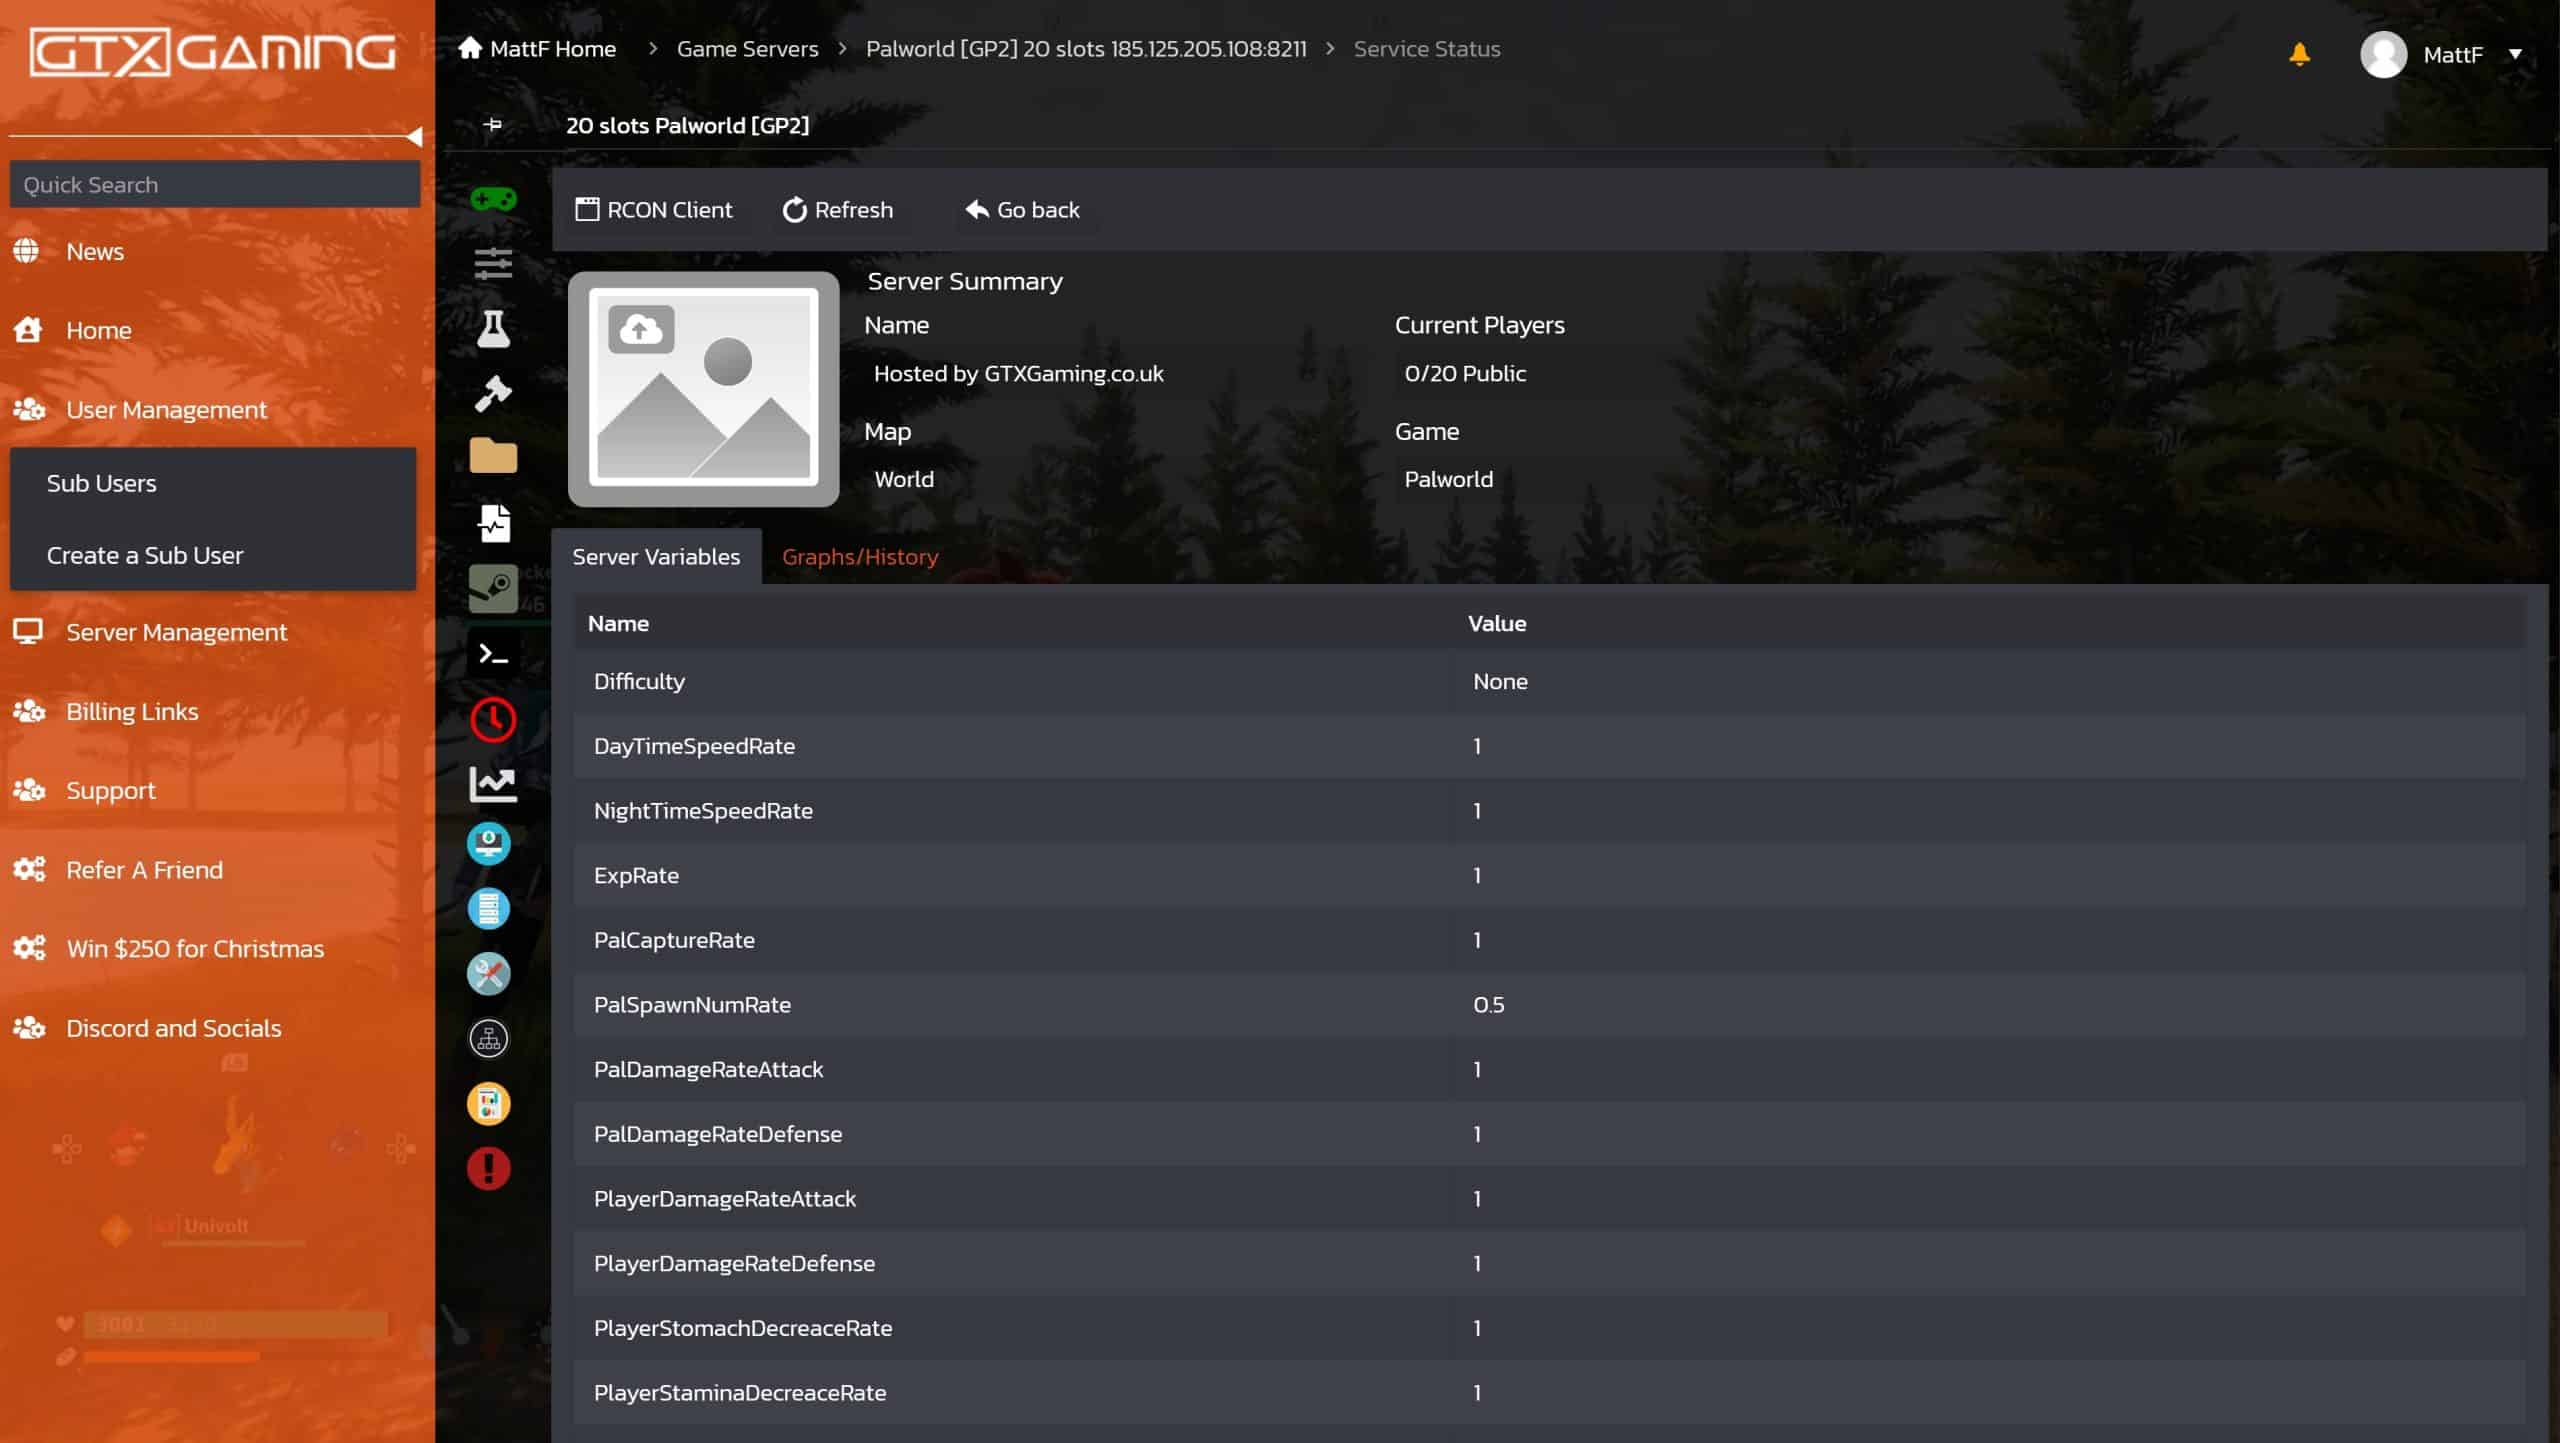Click the blue monitor user icon
2560x1443 pixels.
pos(489,843)
